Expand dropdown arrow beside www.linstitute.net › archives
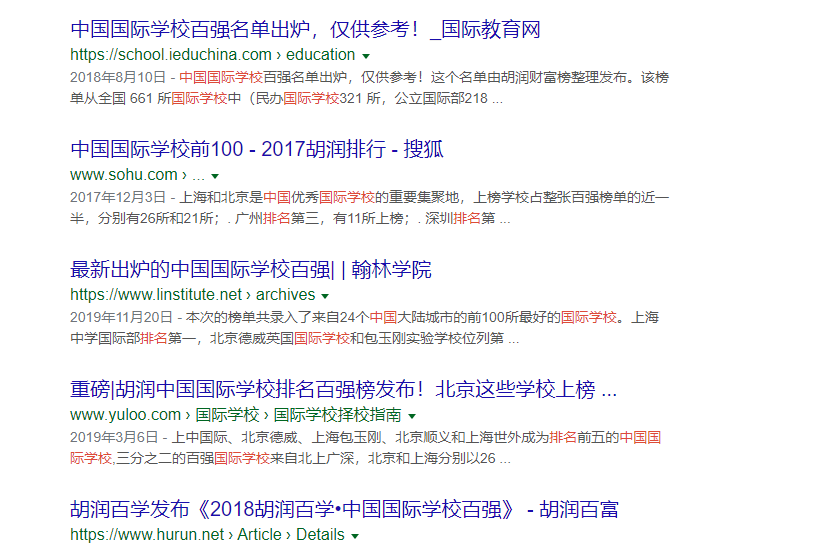822x545 pixels. click(x=325, y=296)
